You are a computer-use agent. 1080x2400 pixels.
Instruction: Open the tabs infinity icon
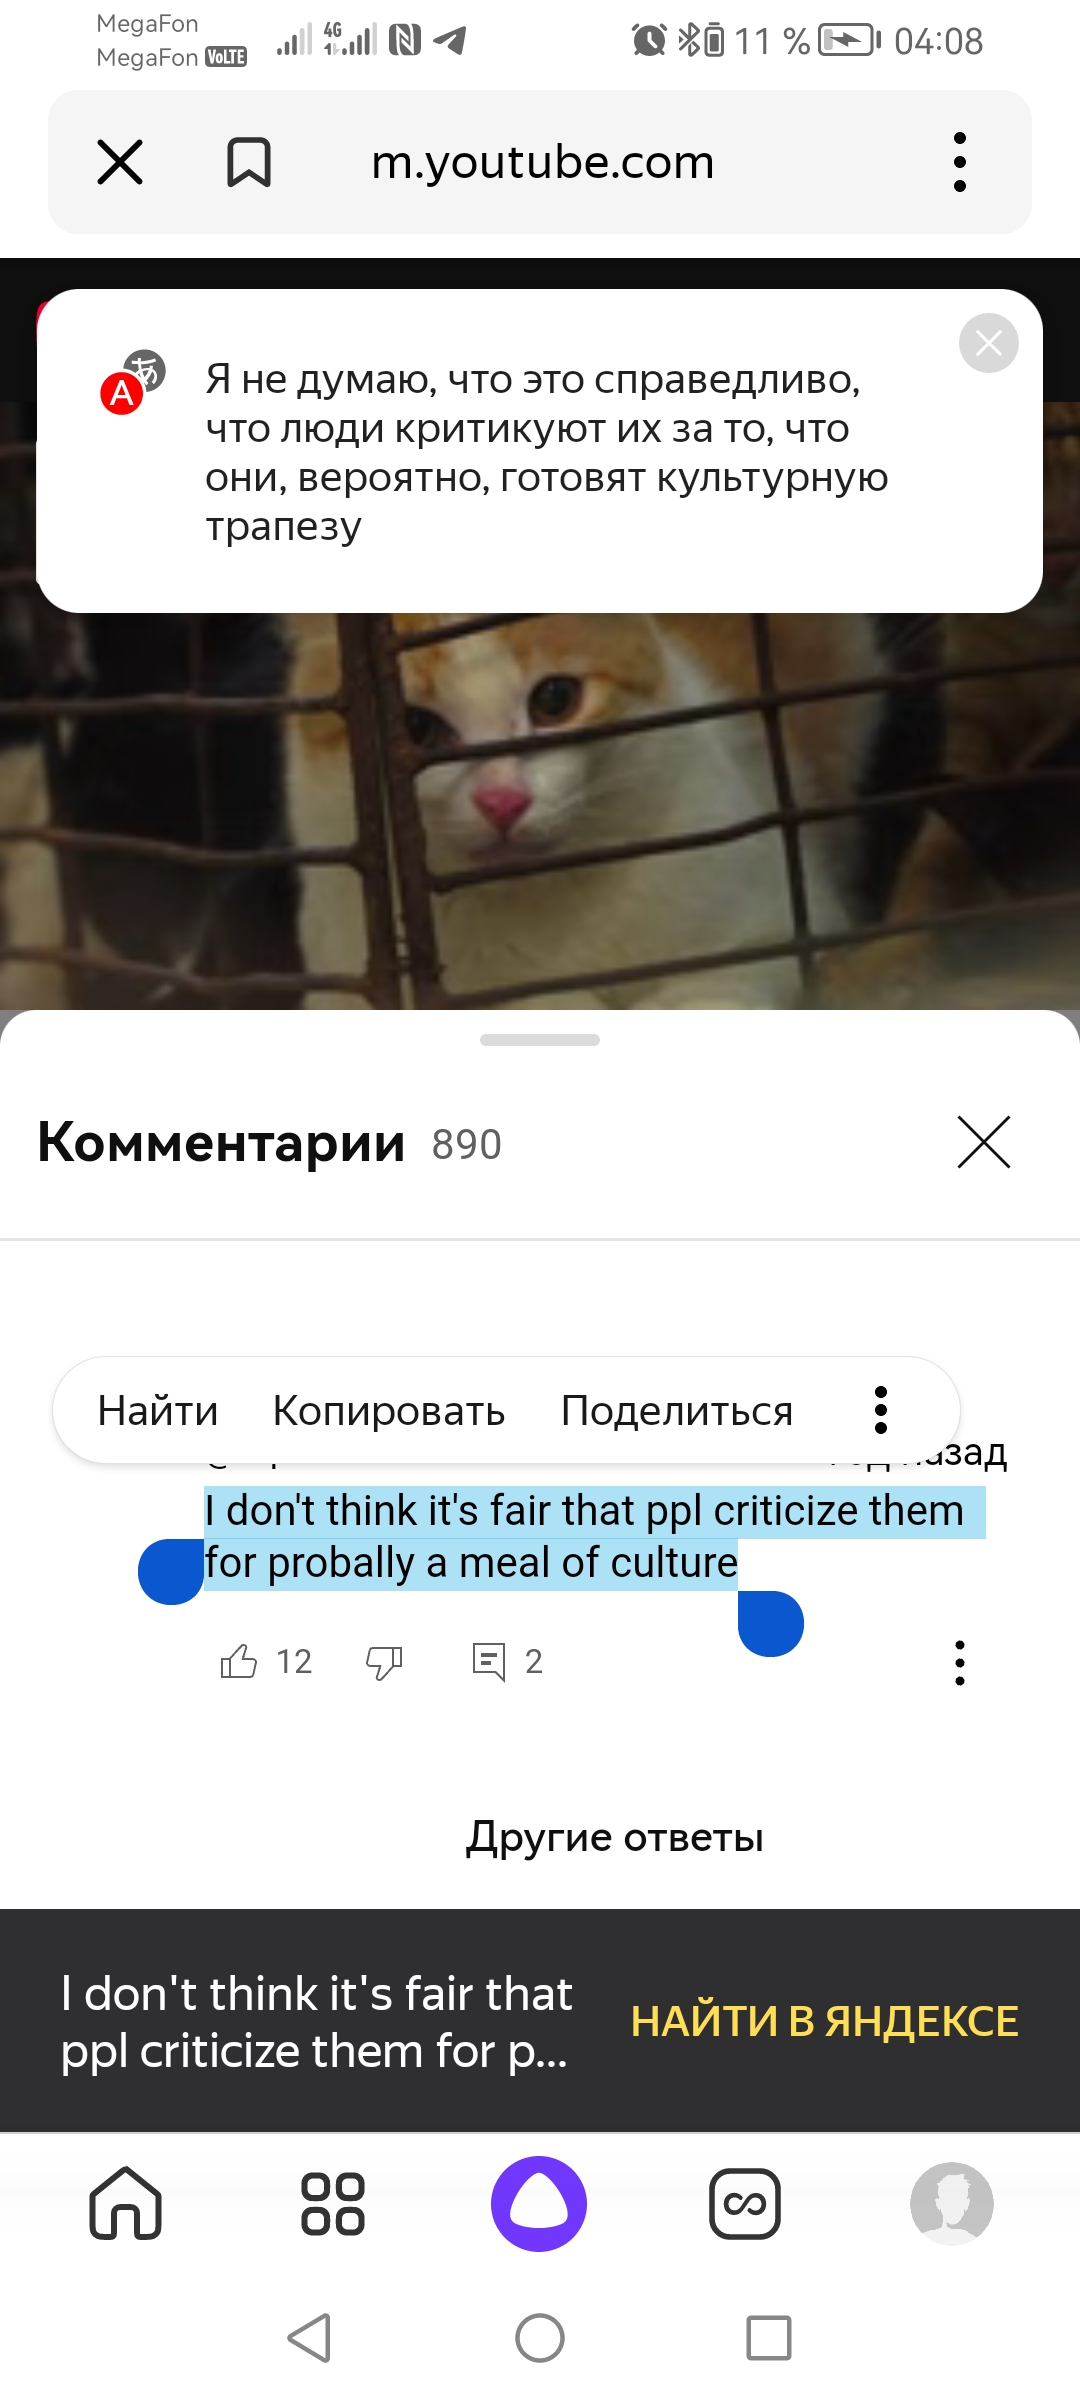(x=745, y=2203)
